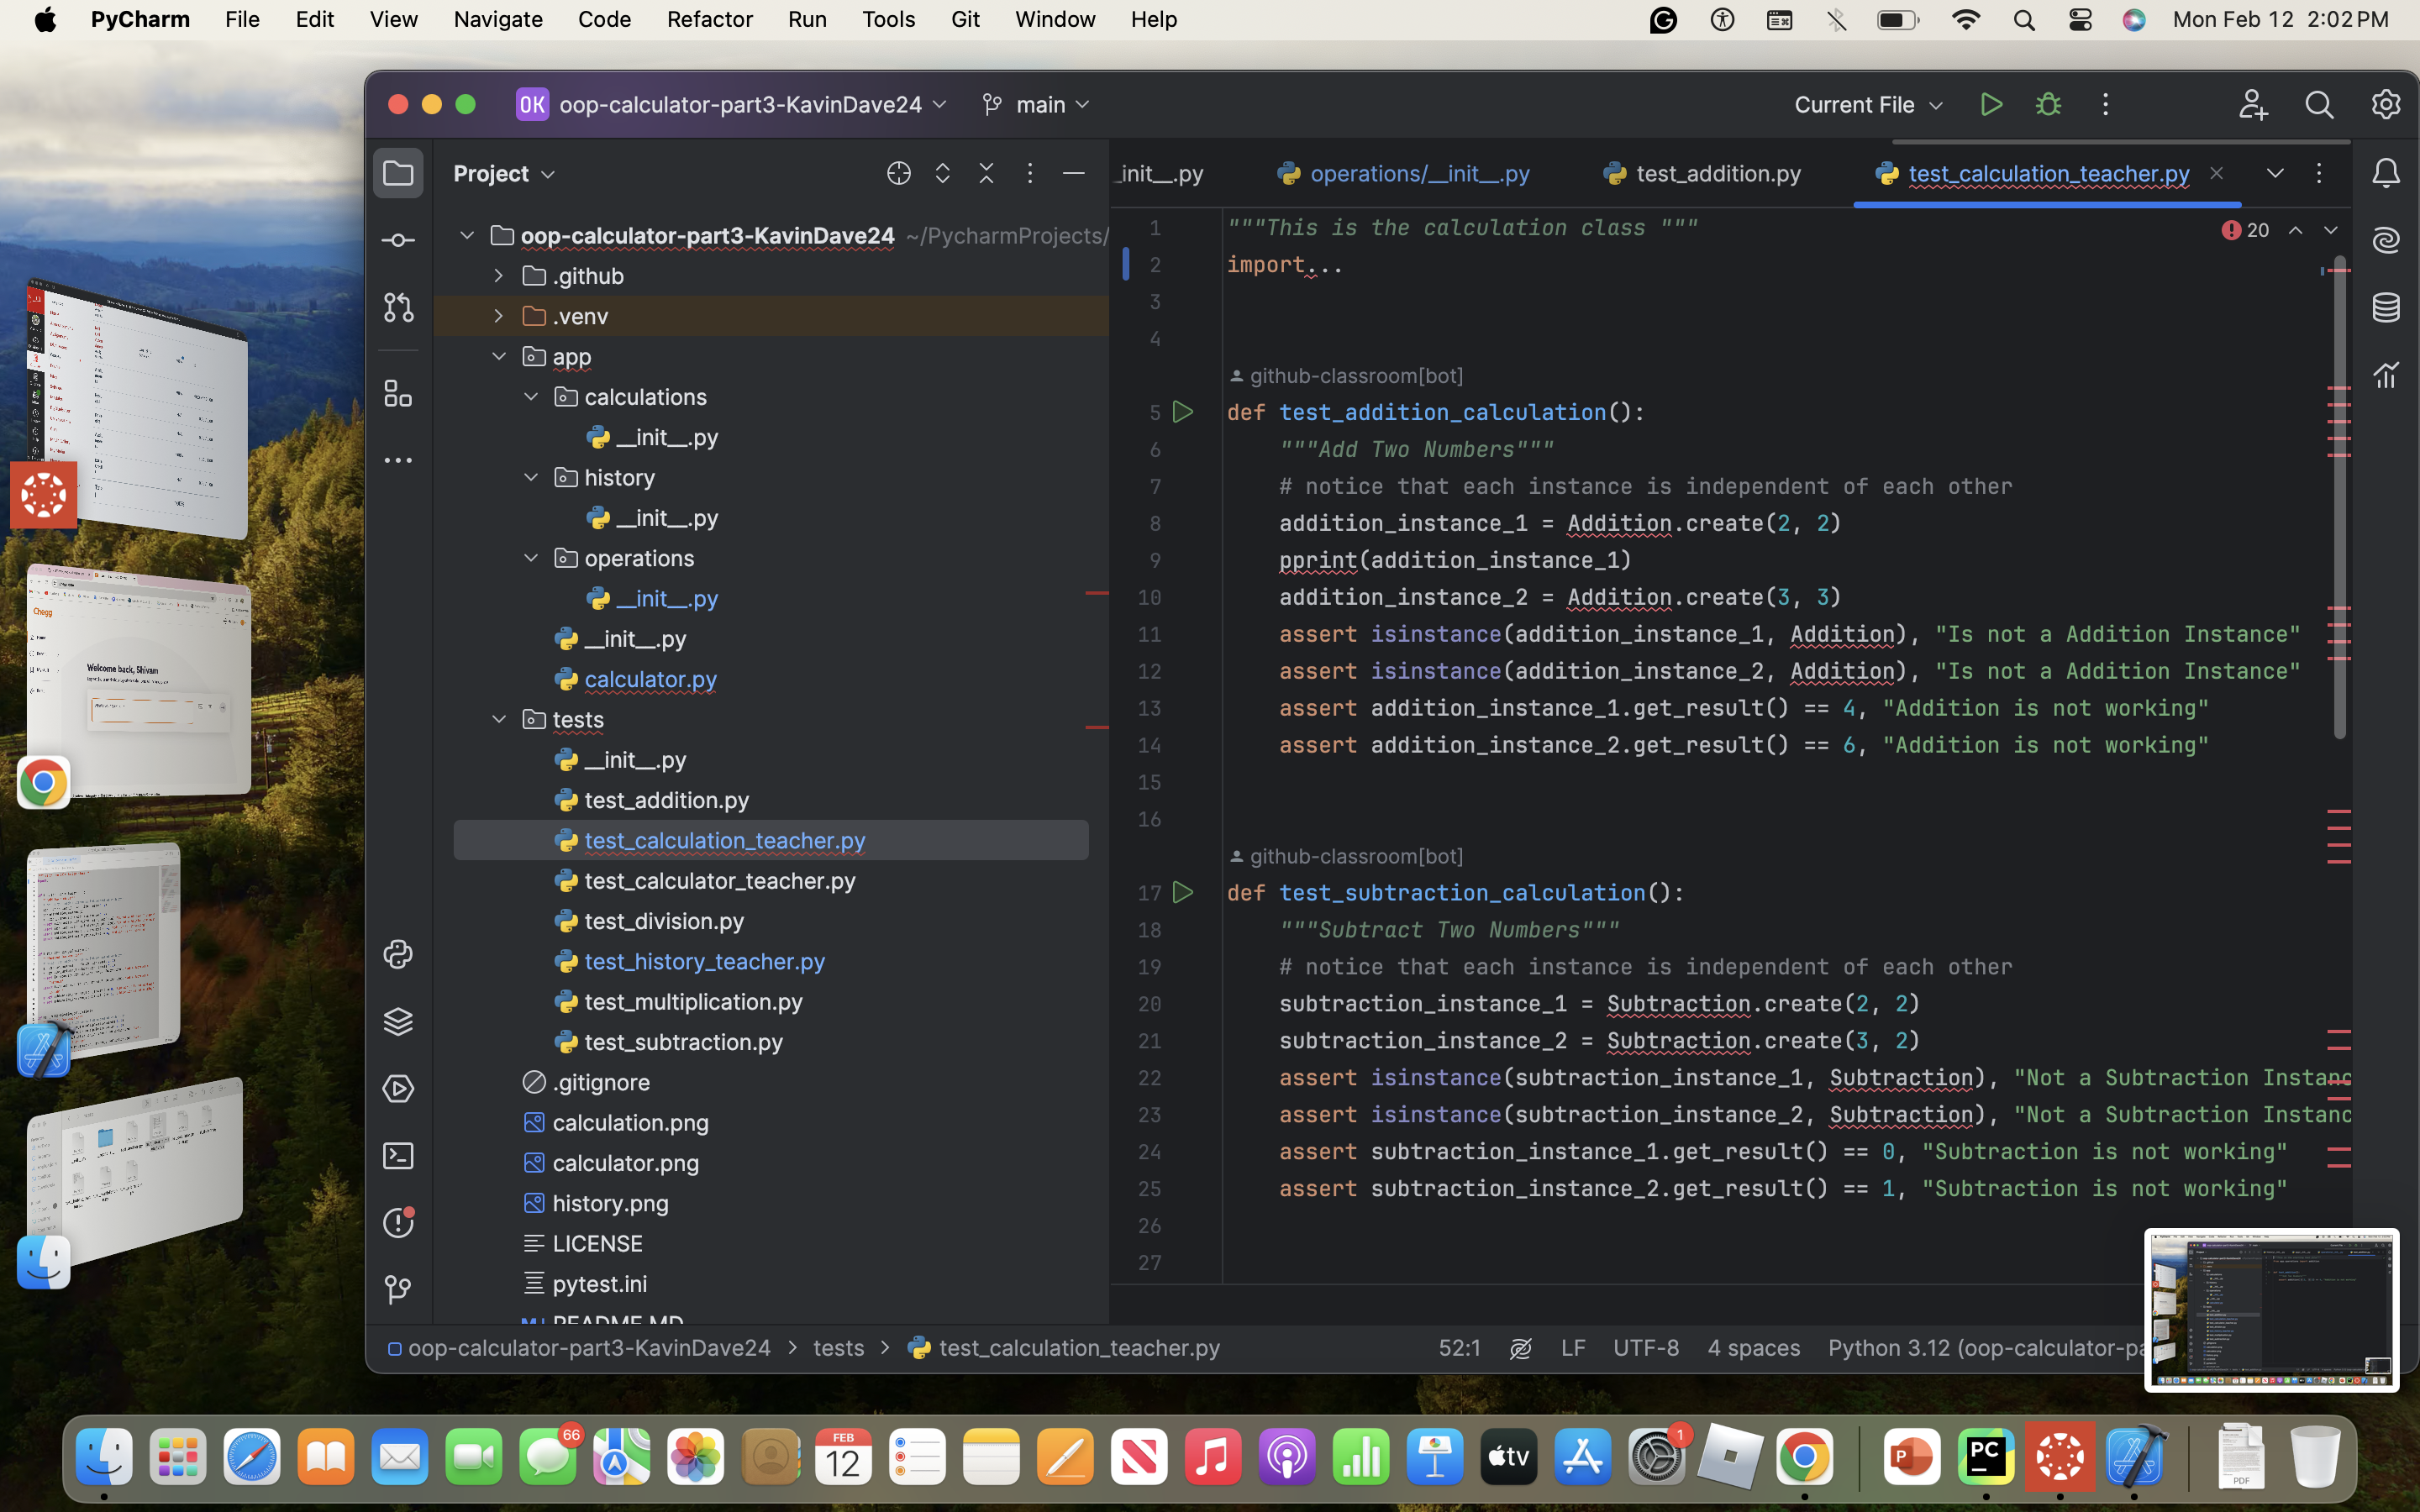Open the Refactor menu
The width and height of the screenshot is (2420, 1512).
pyautogui.click(x=709, y=19)
